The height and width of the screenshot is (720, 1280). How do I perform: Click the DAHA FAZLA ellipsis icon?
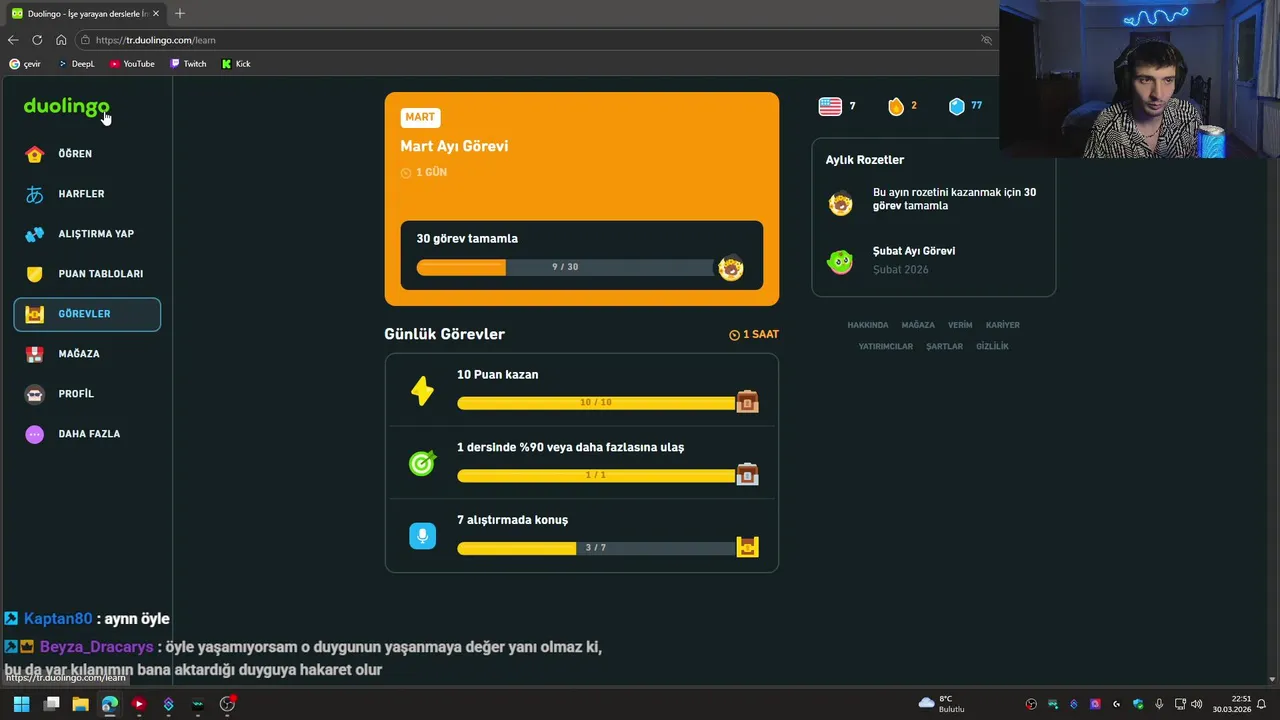coord(35,434)
